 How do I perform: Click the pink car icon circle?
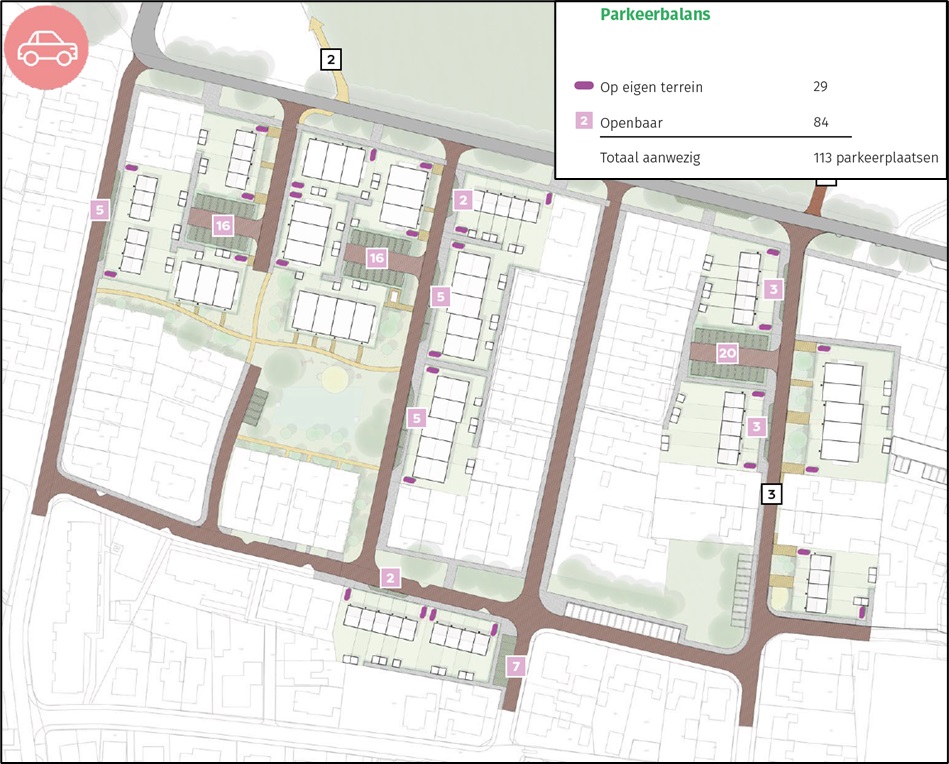[x=46, y=47]
